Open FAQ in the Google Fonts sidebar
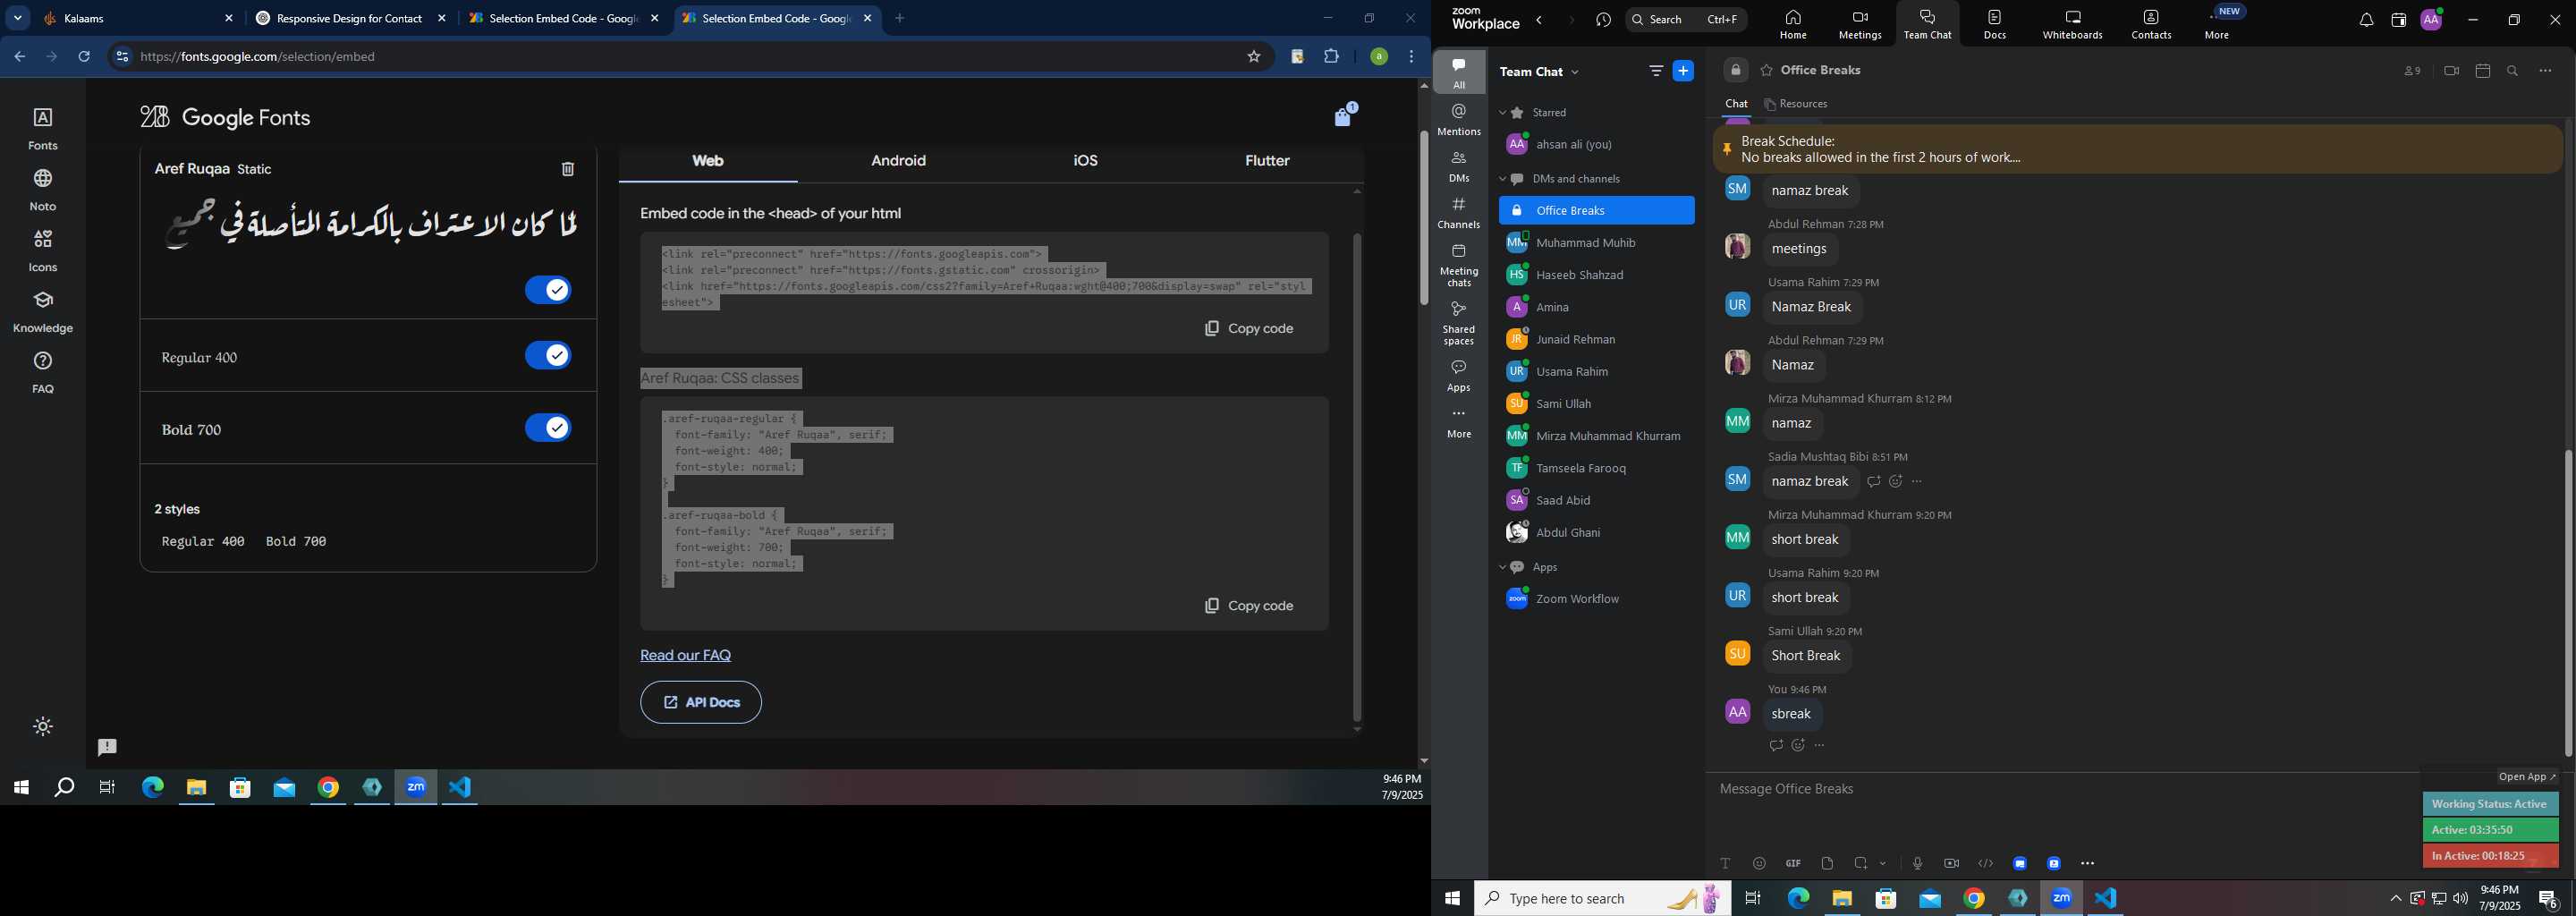2576x916 pixels. pyautogui.click(x=43, y=373)
